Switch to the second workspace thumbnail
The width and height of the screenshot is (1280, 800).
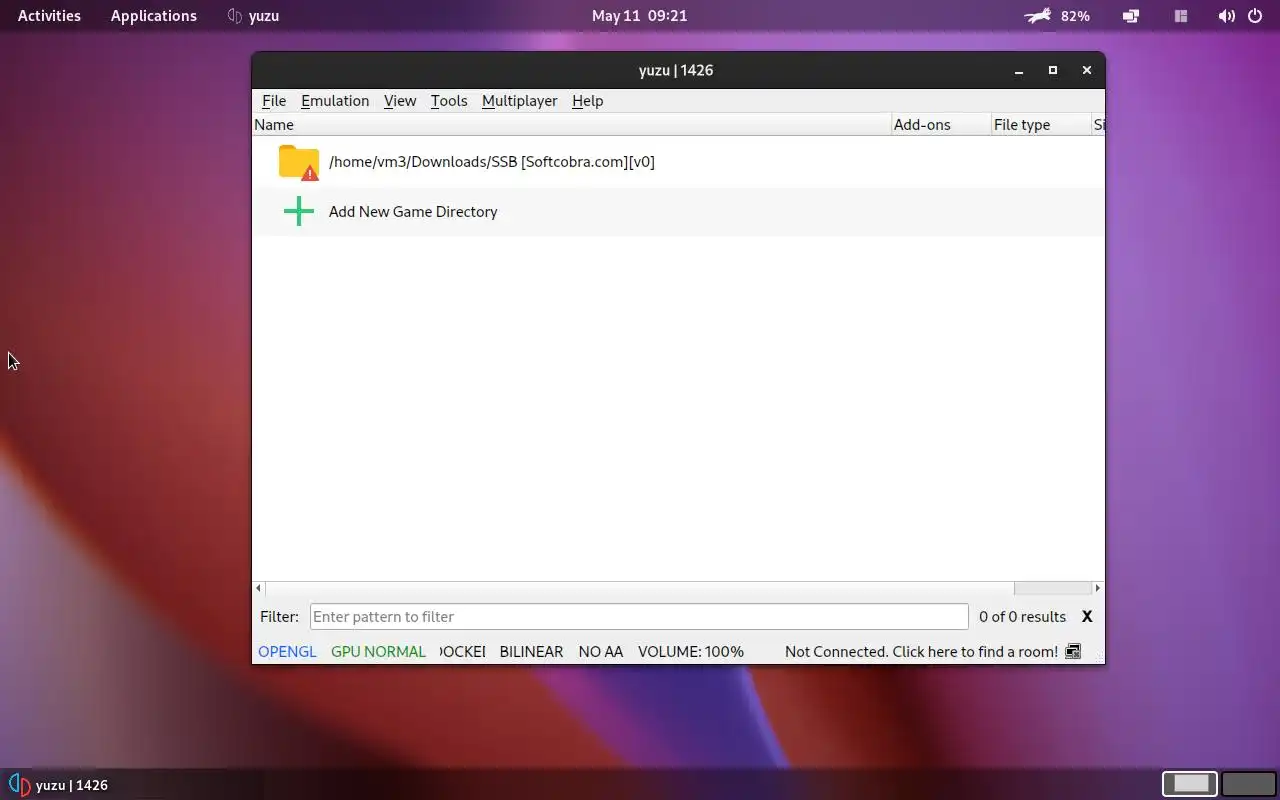[1249, 784]
